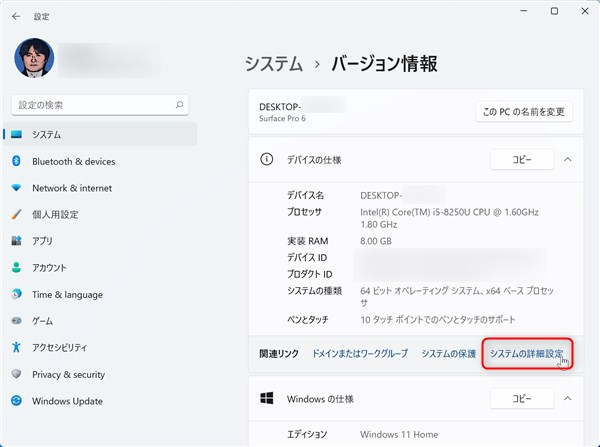Click the ペンとタッチ label
The image size is (600, 447).
(308, 320)
